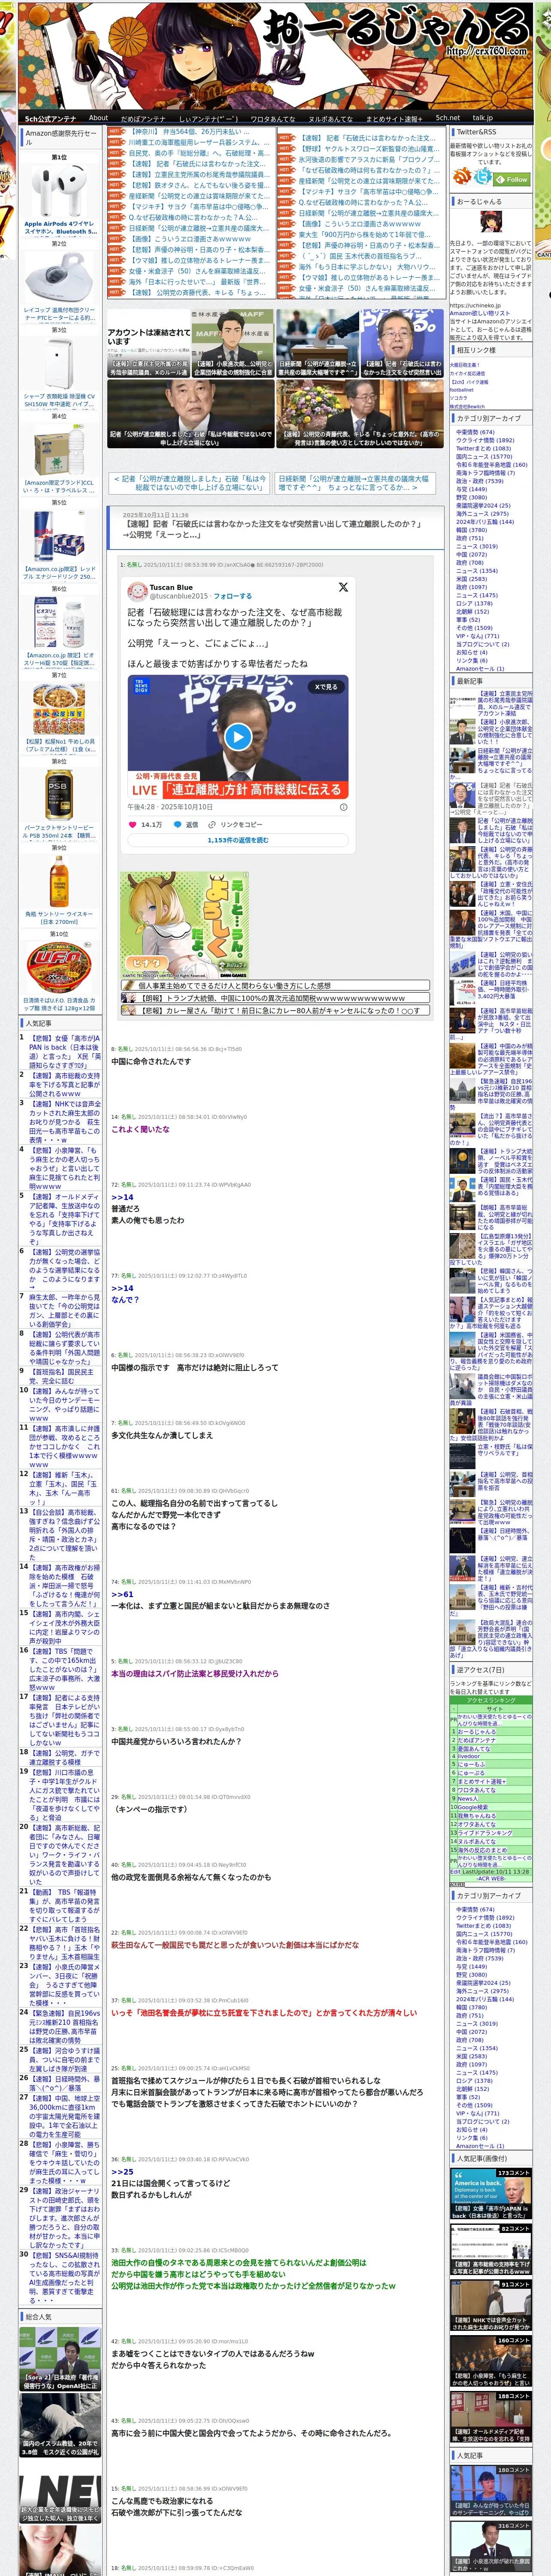Open the 'About' nav item
The image size is (551, 2576).
[x=98, y=118]
